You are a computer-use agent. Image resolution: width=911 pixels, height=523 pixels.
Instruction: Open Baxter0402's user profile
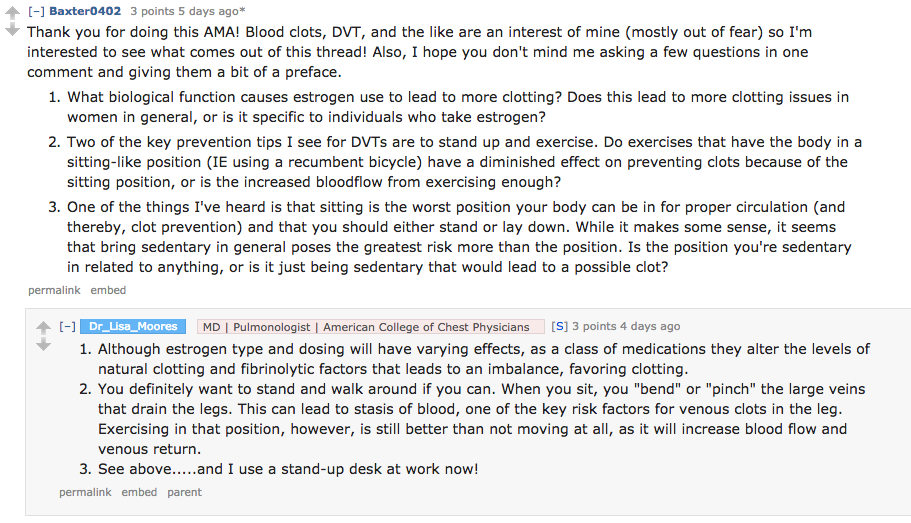(x=85, y=11)
